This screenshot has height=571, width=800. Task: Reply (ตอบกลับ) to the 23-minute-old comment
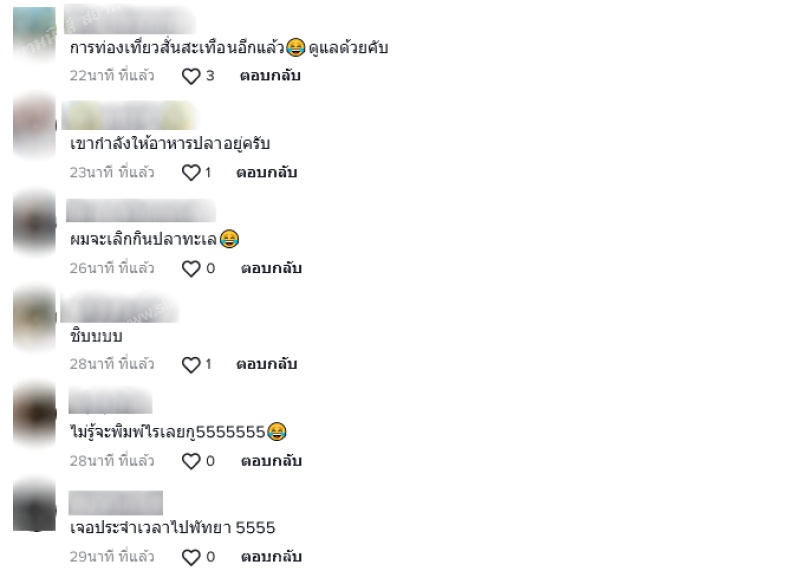266,172
